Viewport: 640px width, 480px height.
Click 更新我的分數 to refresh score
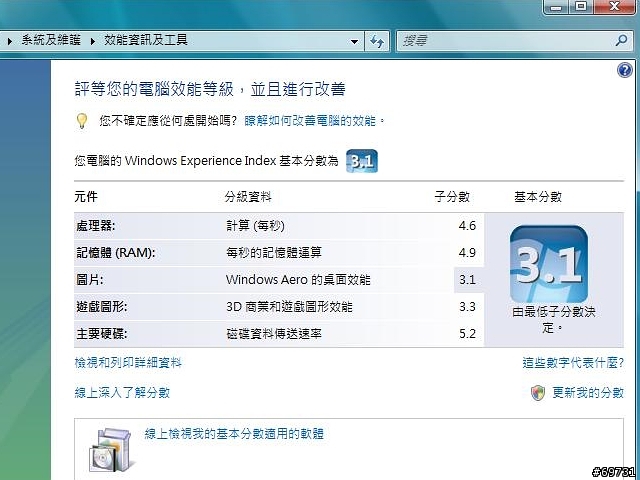(x=588, y=393)
